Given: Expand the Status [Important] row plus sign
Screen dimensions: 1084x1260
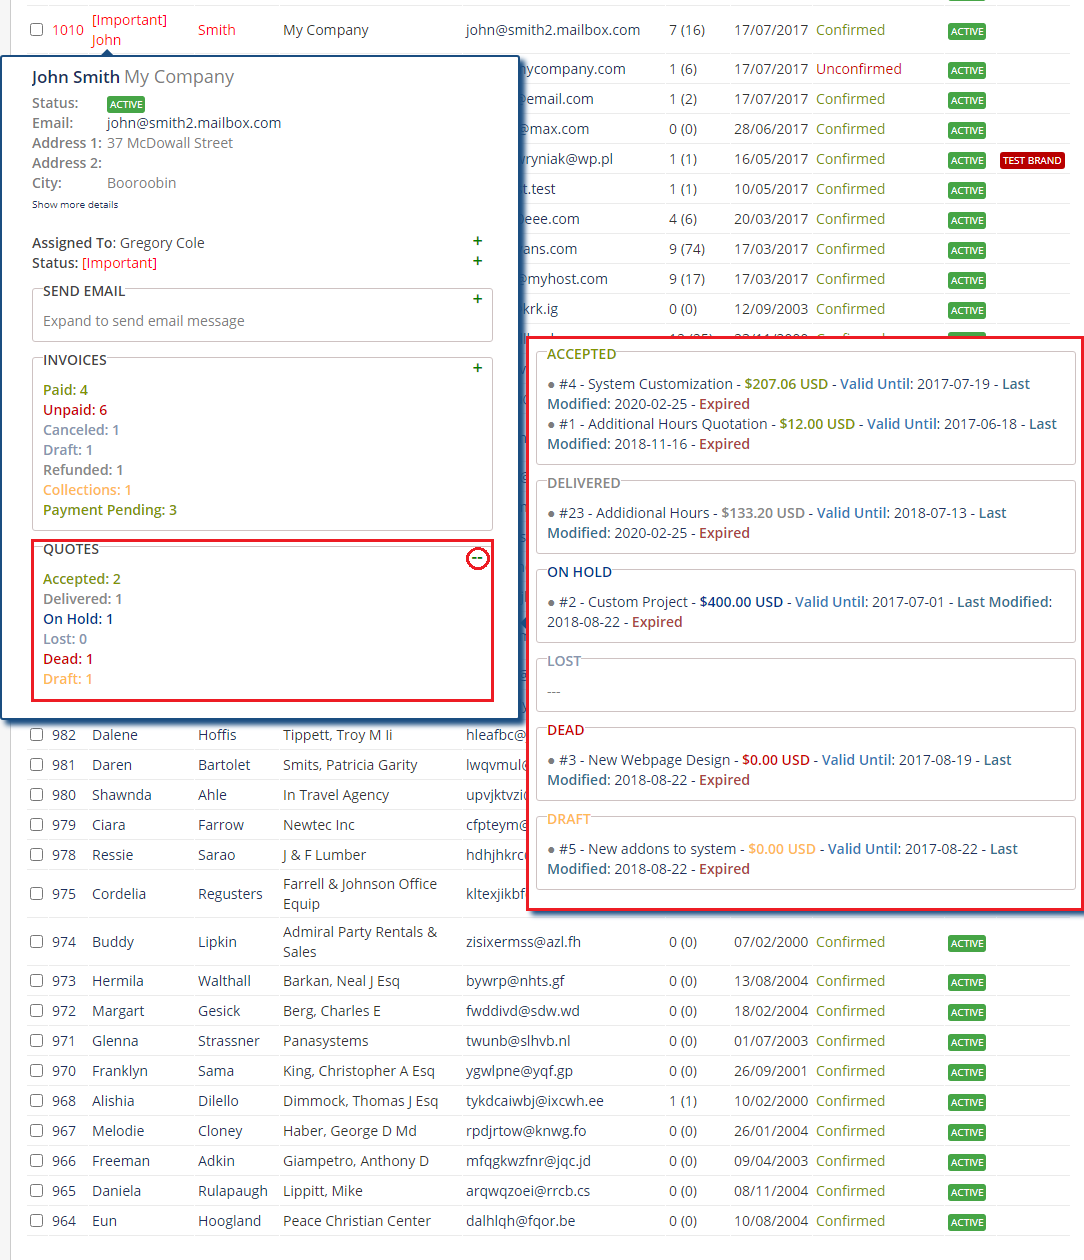Looking at the screenshot, I should click(x=477, y=261).
